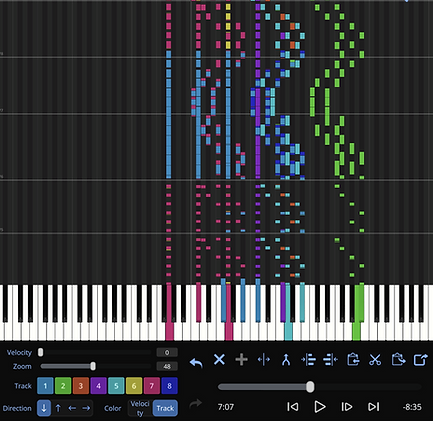Click the elapsed time 7:07

point(226,407)
